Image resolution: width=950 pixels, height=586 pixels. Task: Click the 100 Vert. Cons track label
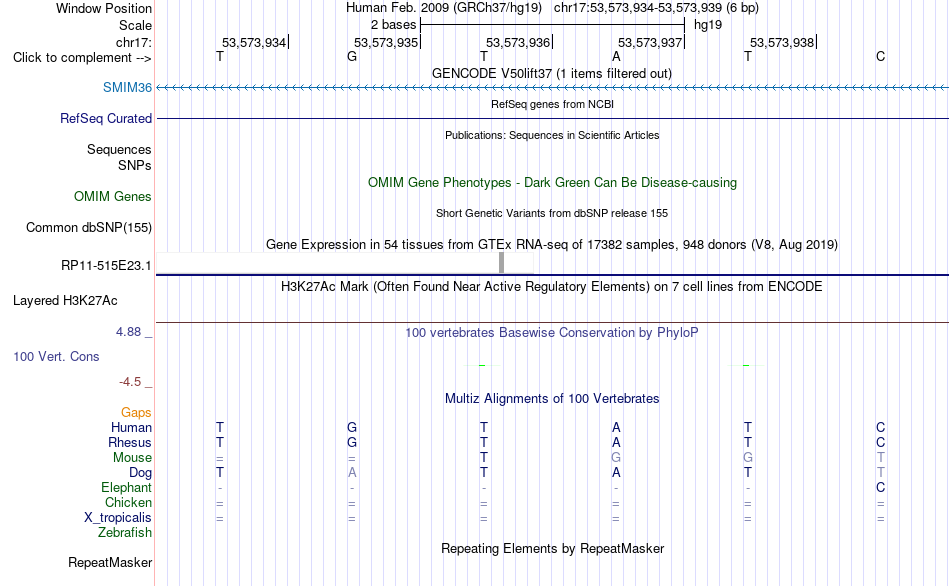pos(56,356)
